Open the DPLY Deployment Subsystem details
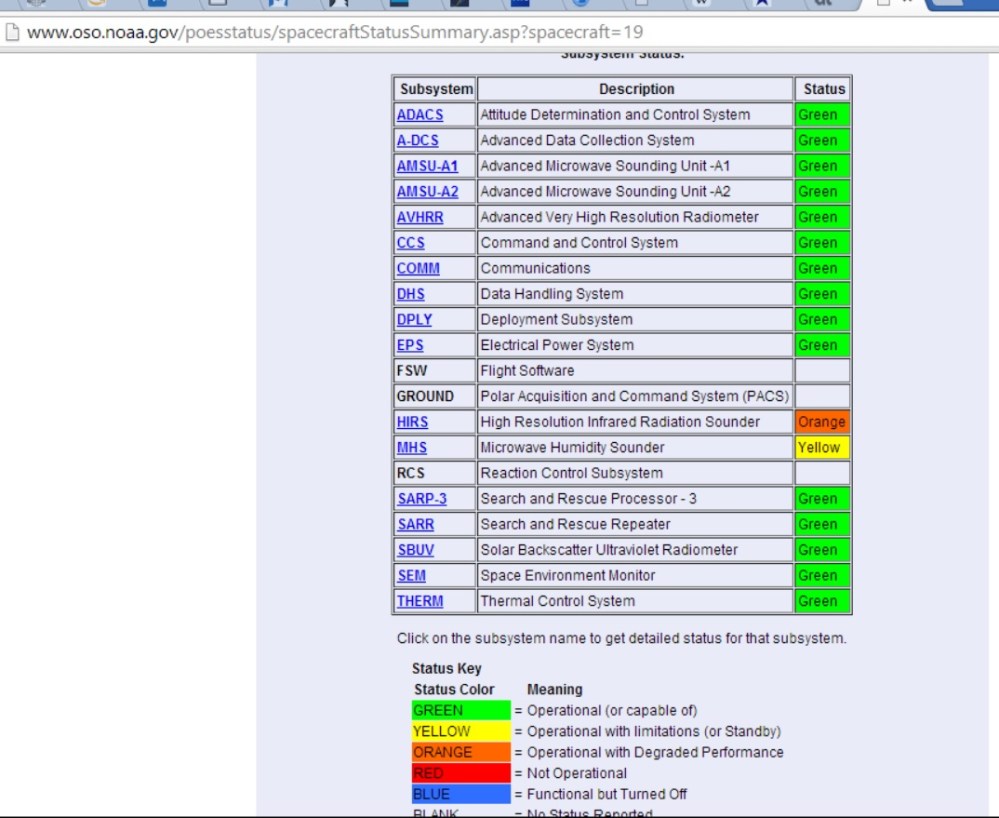Image resolution: width=999 pixels, height=818 pixels. coord(414,319)
